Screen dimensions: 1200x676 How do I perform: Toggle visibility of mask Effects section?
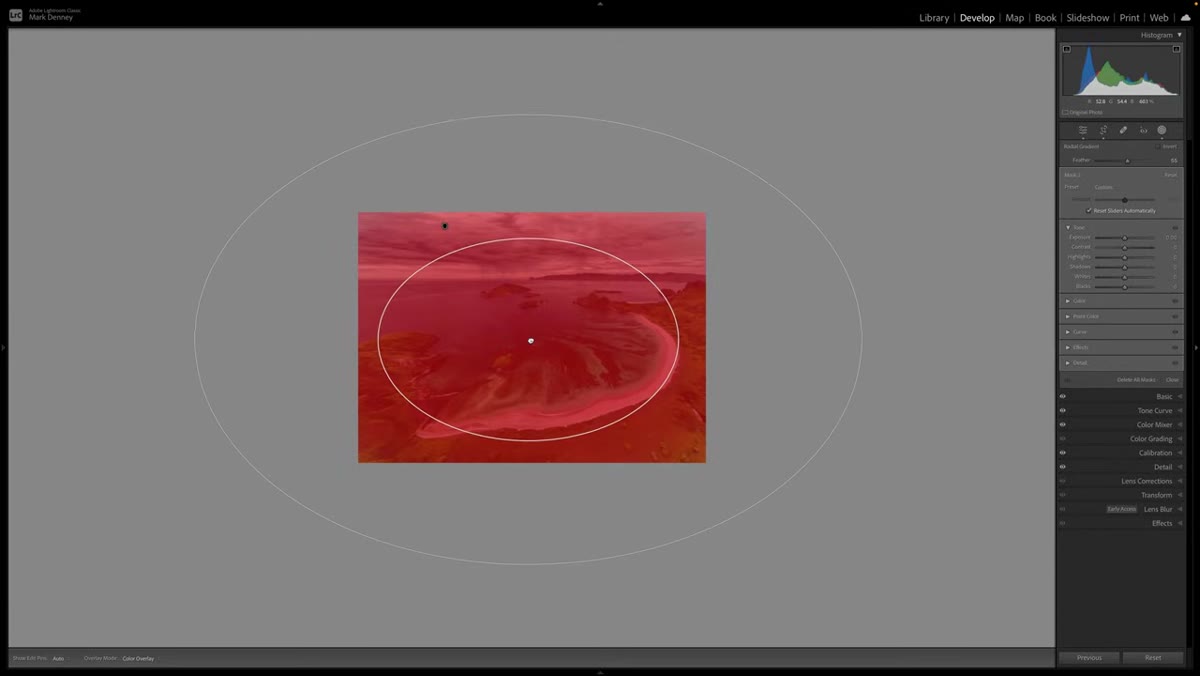pyautogui.click(x=1175, y=347)
